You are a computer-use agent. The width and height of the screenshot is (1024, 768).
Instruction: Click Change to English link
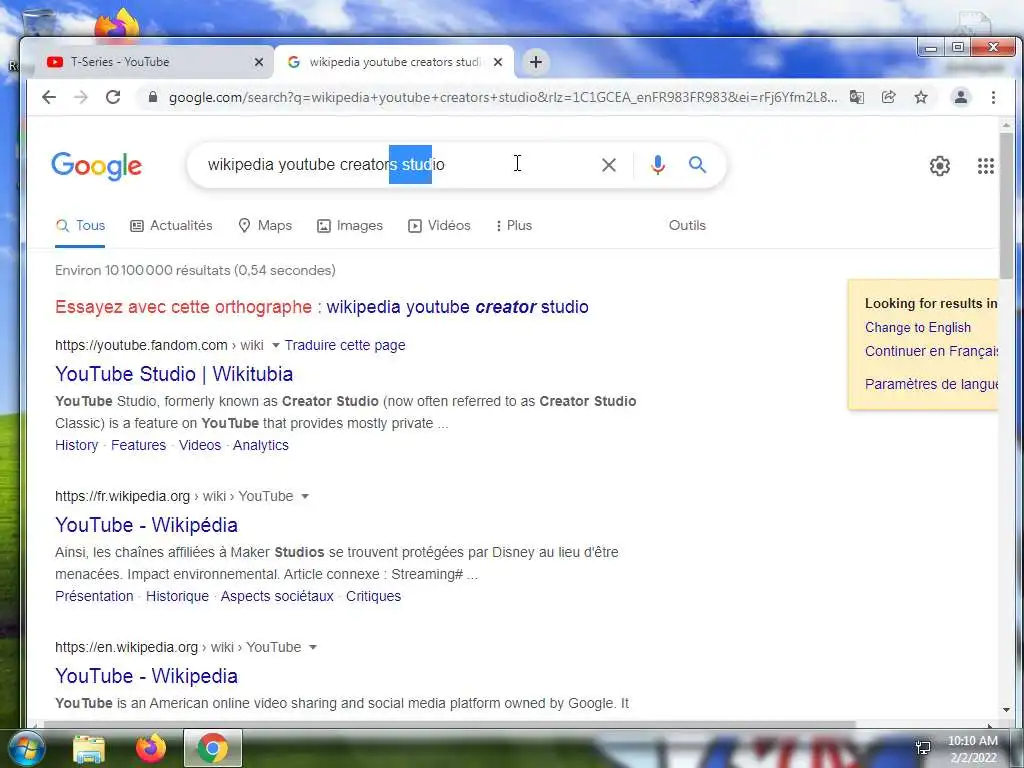point(918,327)
